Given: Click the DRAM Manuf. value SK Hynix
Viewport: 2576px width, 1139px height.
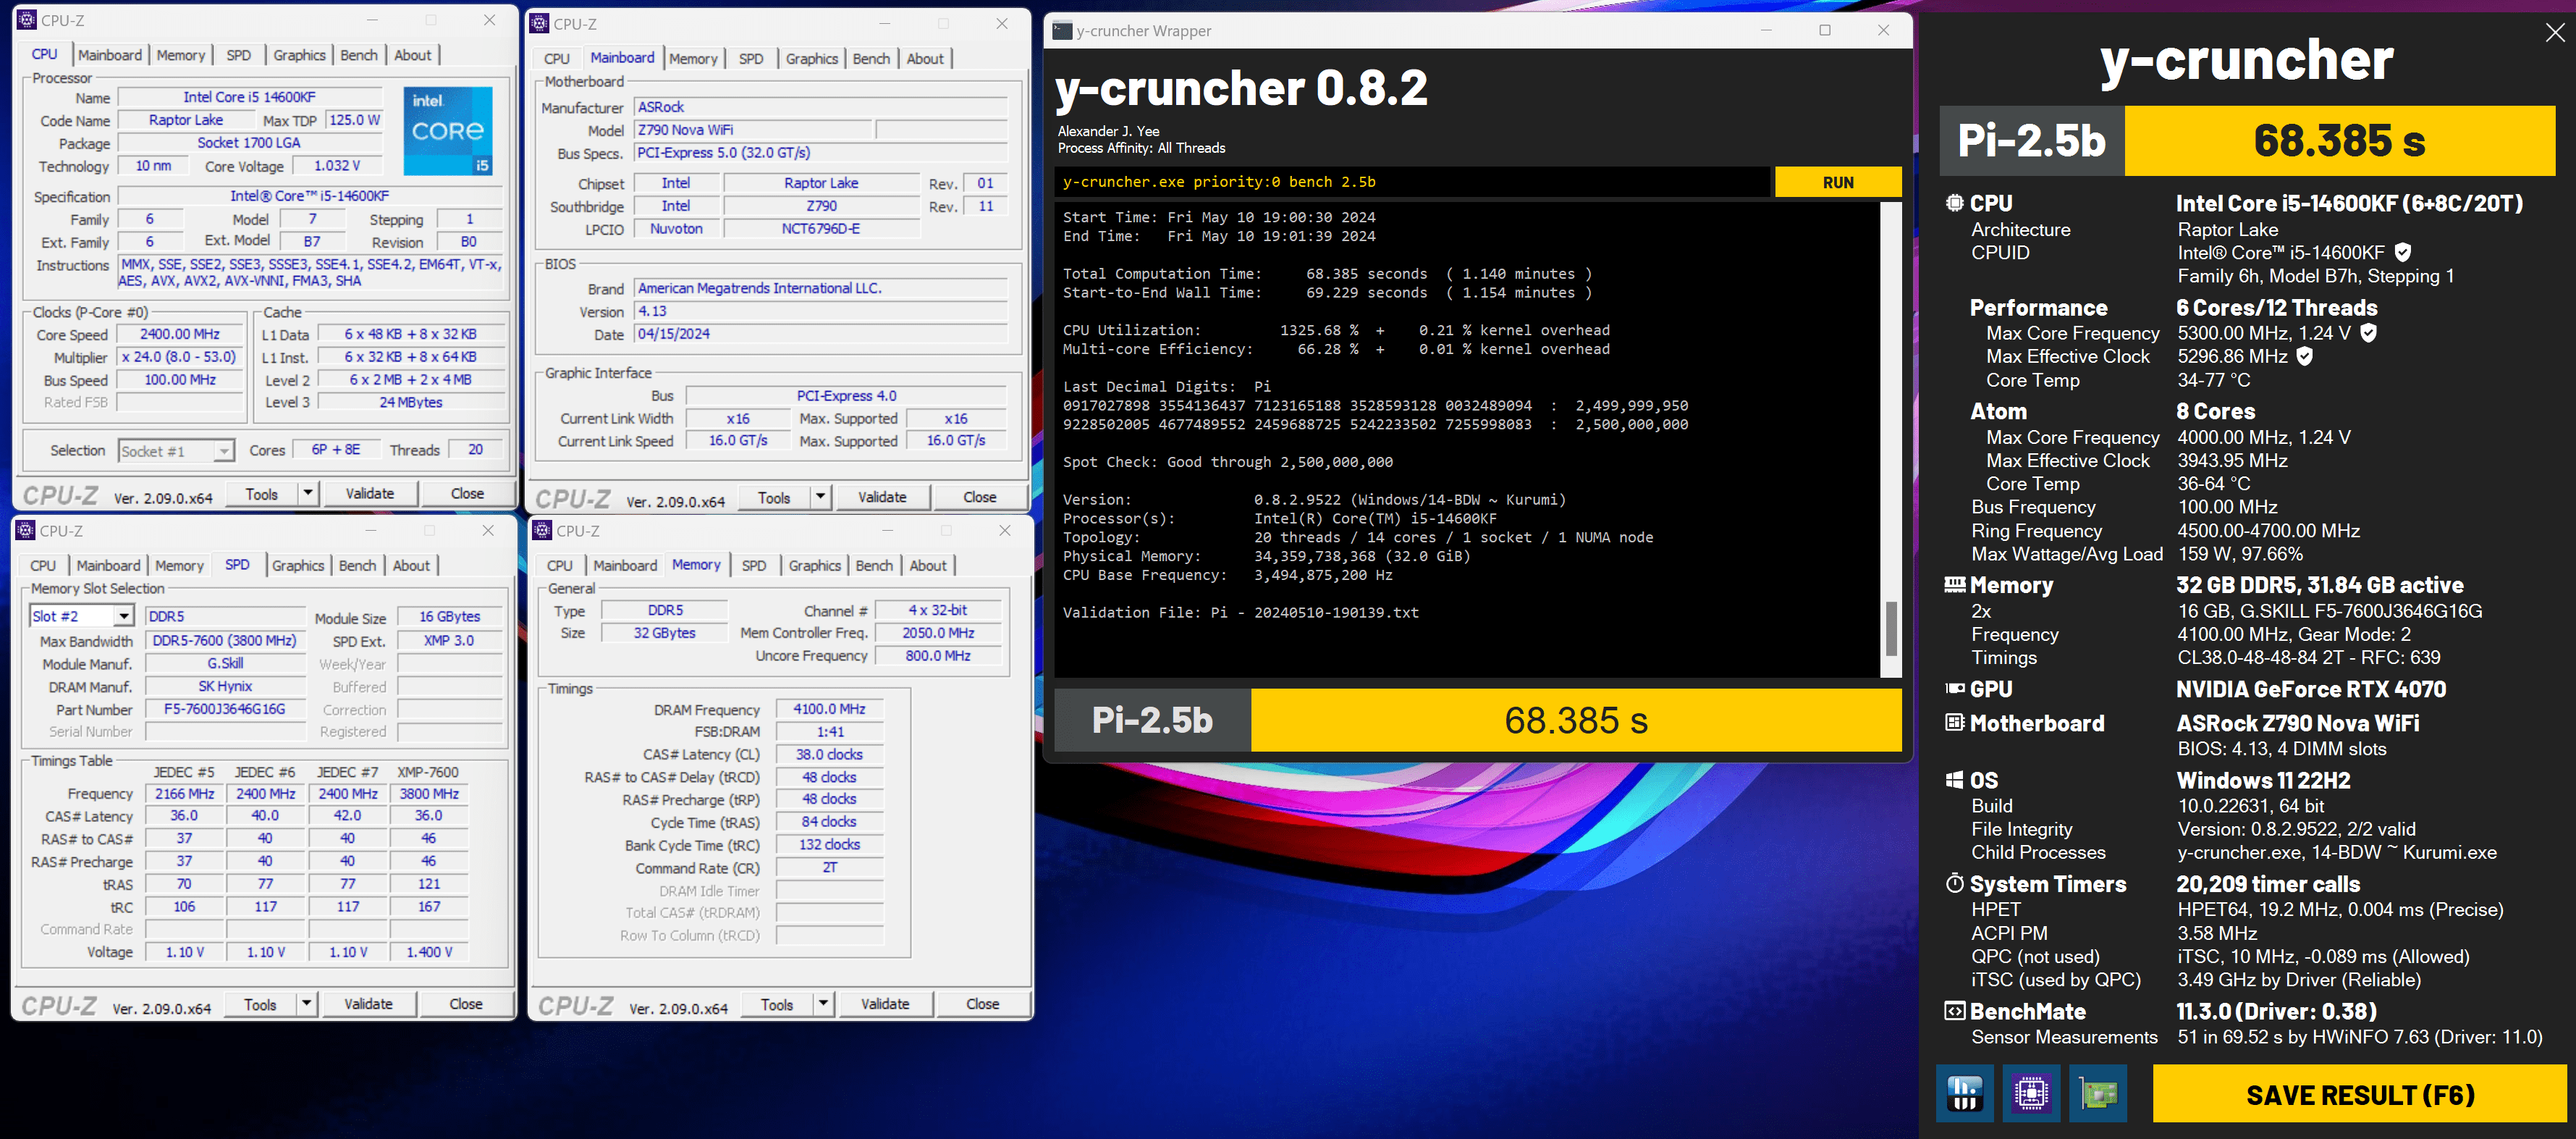Looking at the screenshot, I should [x=225, y=686].
